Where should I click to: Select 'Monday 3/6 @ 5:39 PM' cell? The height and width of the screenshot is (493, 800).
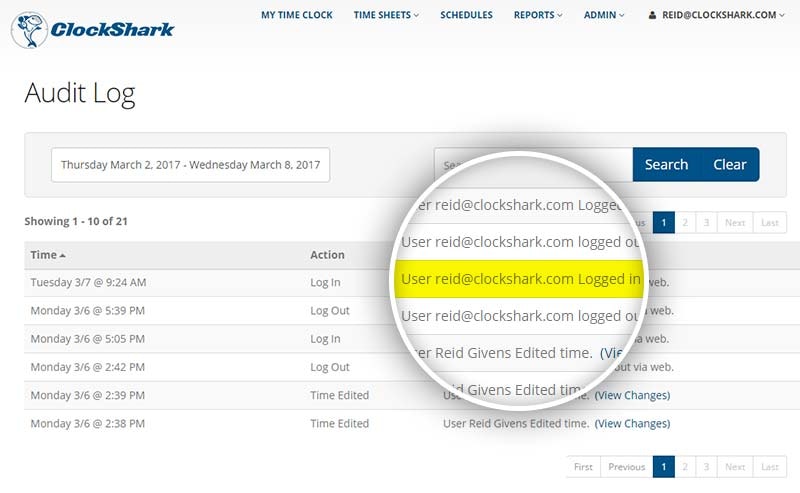(88, 310)
